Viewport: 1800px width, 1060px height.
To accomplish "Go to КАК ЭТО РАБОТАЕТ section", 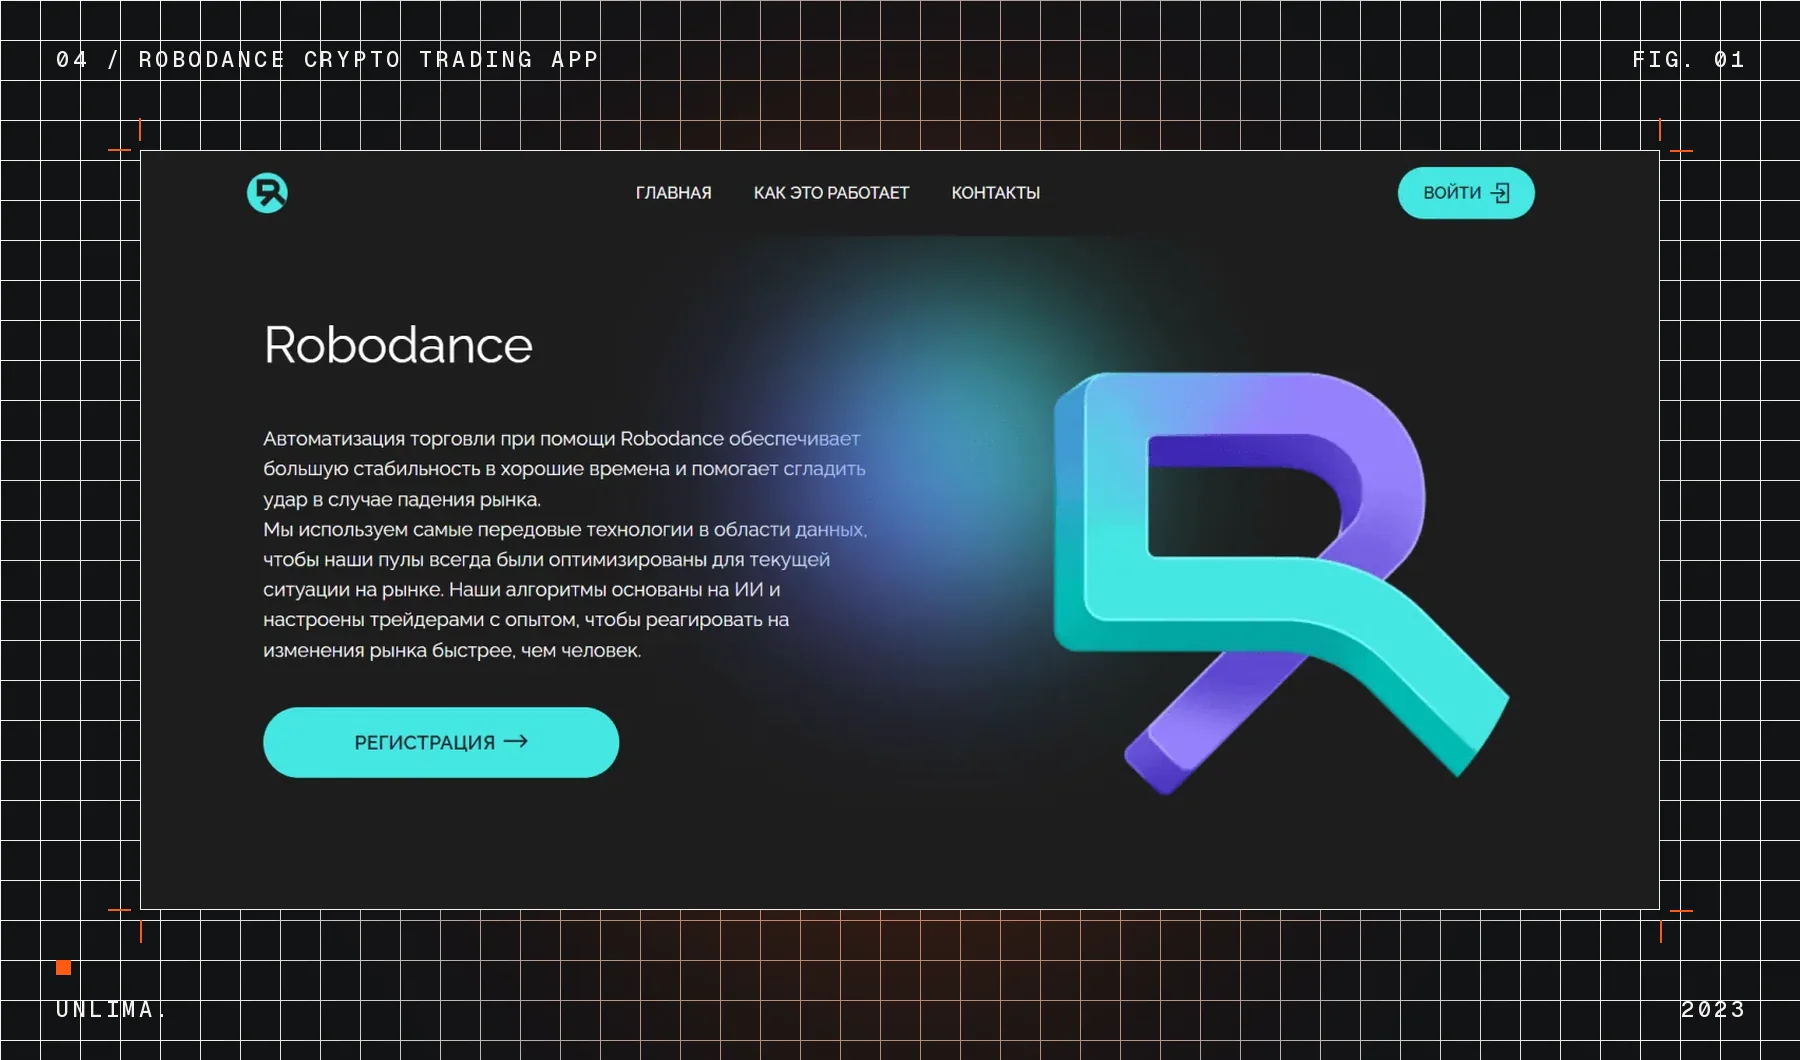I will point(831,193).
